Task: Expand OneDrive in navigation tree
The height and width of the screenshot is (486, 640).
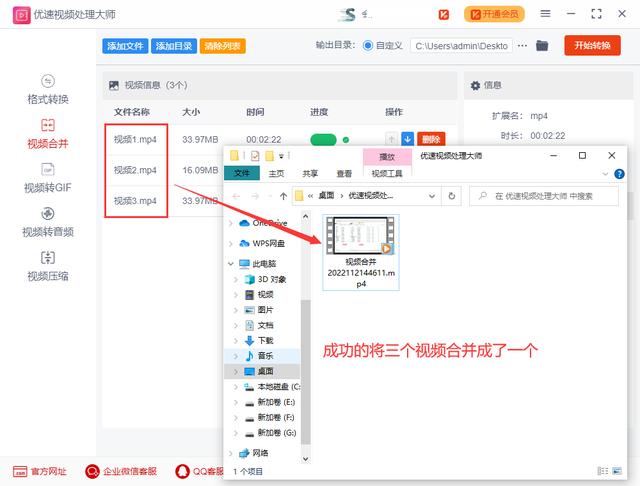Action: pos(231,223)
